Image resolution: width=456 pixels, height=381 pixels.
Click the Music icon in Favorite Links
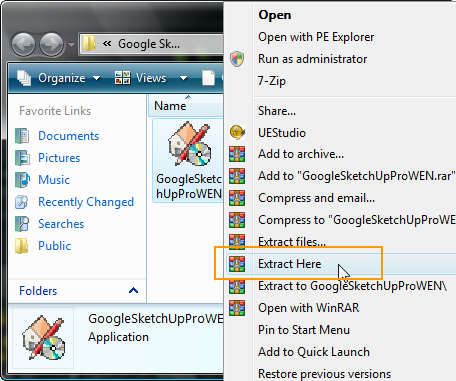(22, 180)
